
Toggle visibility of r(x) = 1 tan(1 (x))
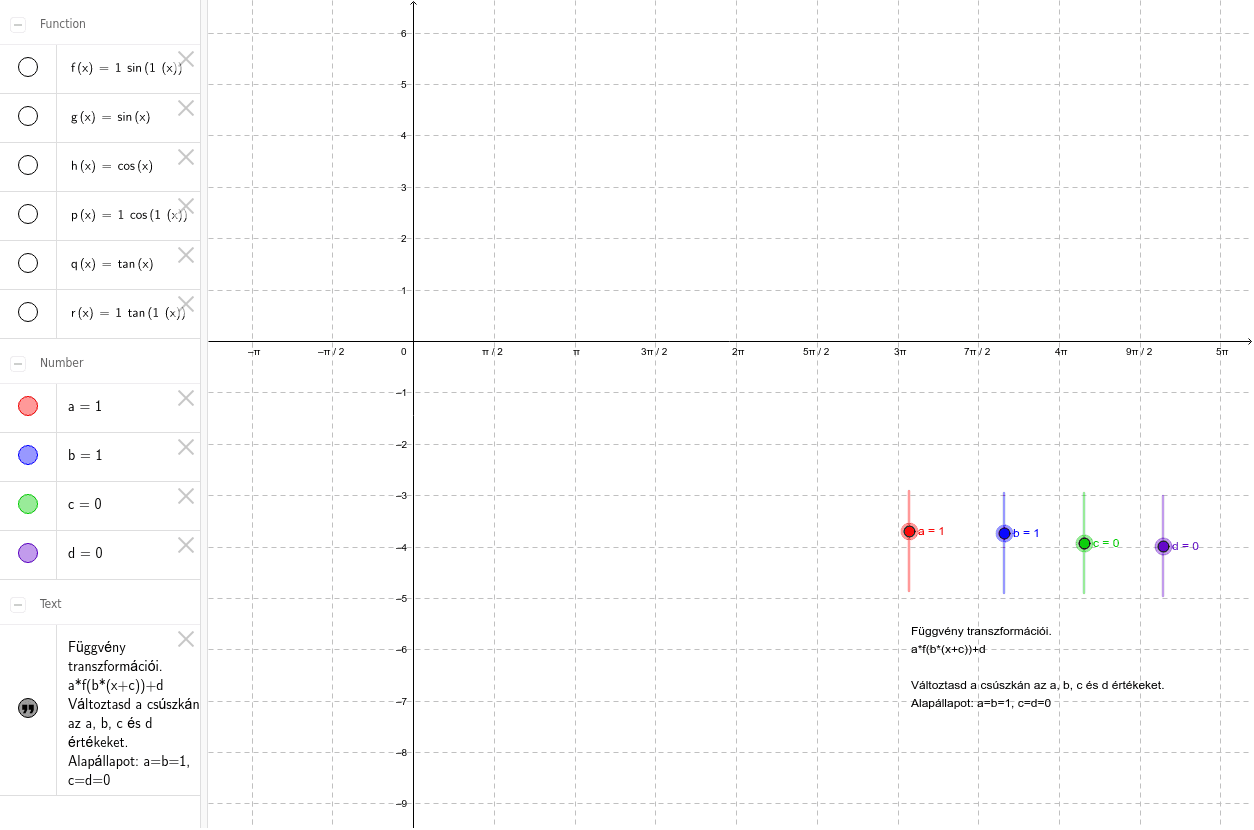[x=28, y=312]
